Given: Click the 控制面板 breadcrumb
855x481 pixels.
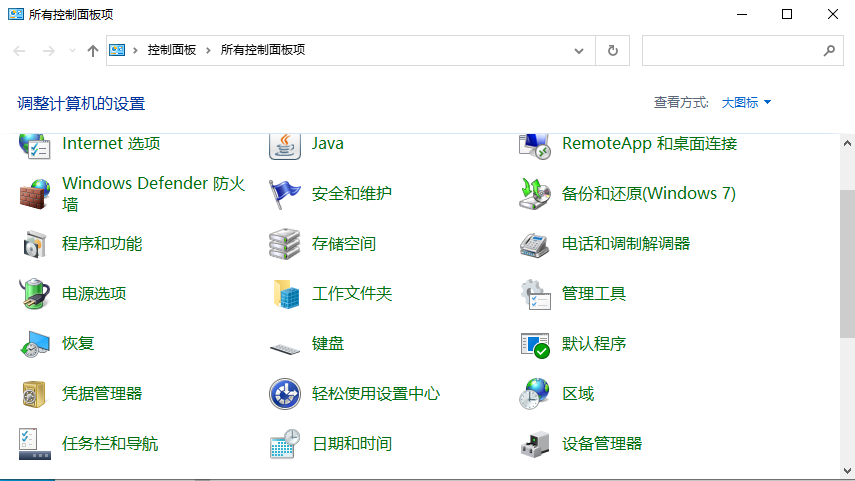Looking at the screenshot, I should click(172, 50).
